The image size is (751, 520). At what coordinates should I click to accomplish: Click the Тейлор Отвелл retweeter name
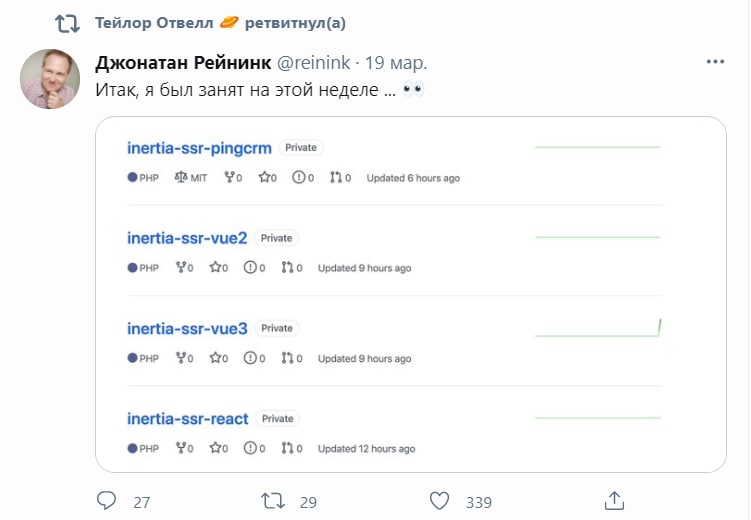154,23
